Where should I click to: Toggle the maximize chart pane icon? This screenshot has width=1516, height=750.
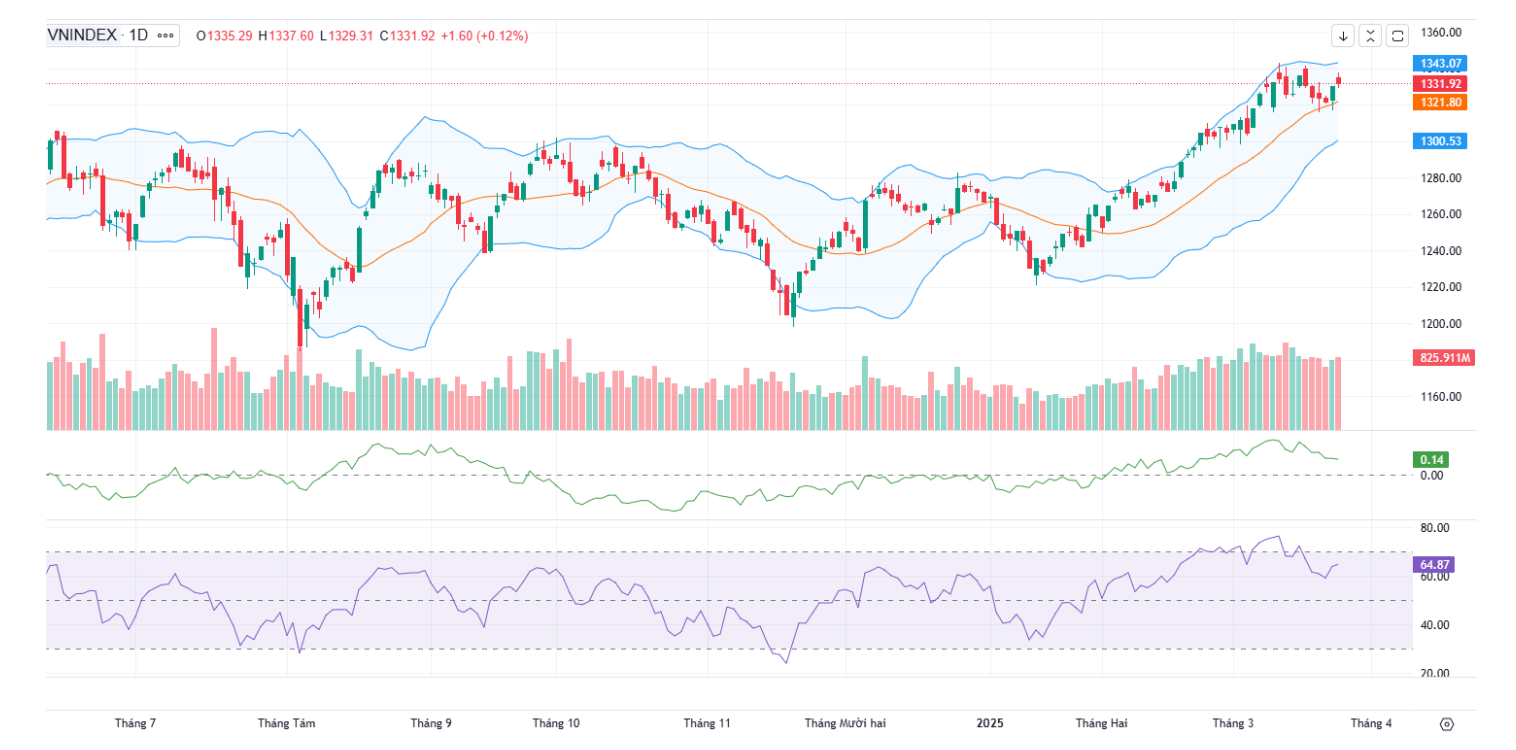click(x=1398, y=36)
